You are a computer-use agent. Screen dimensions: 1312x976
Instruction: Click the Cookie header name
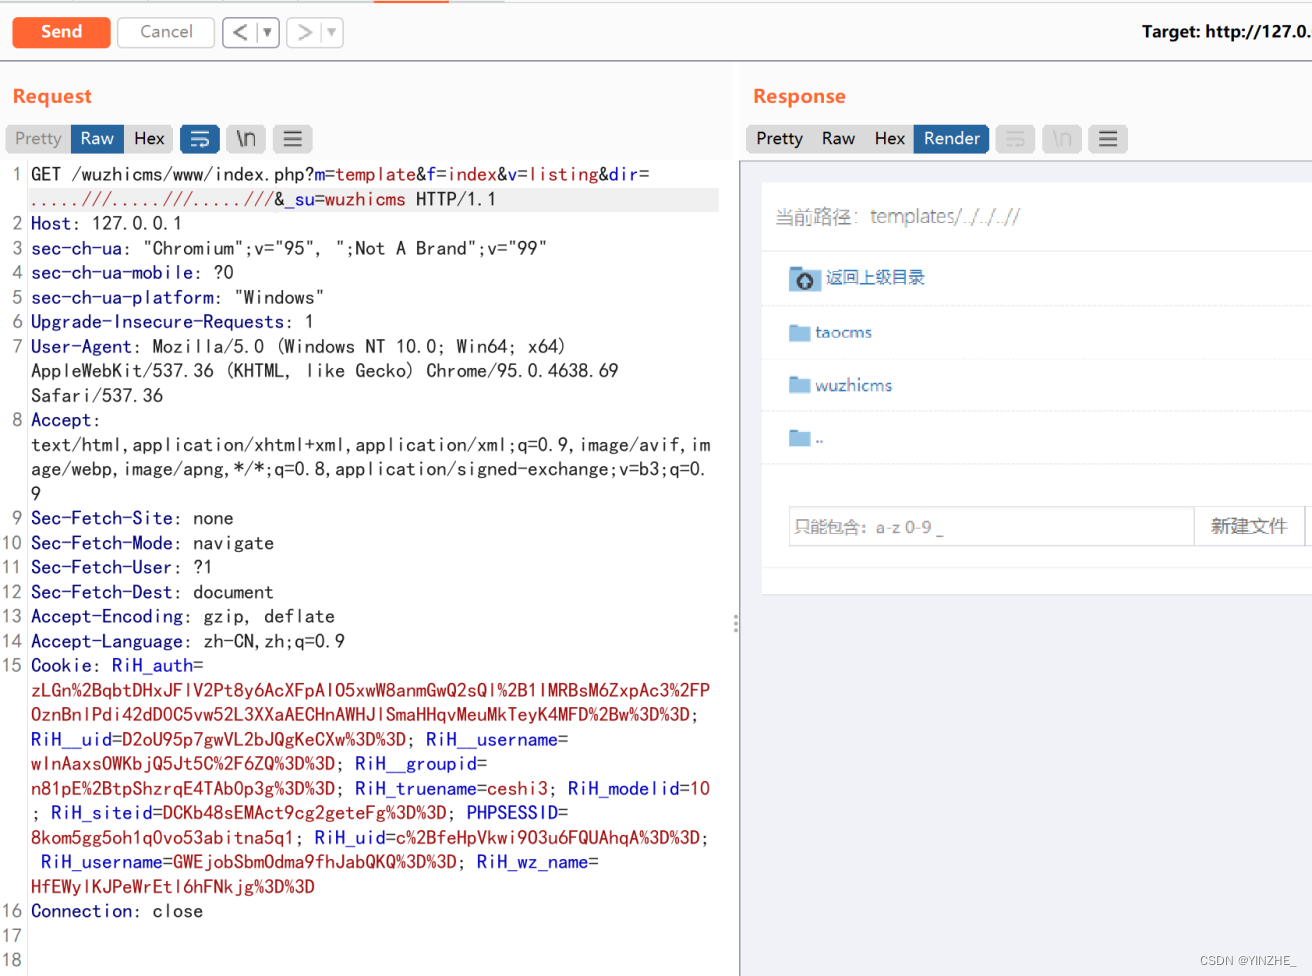point(61,666)
